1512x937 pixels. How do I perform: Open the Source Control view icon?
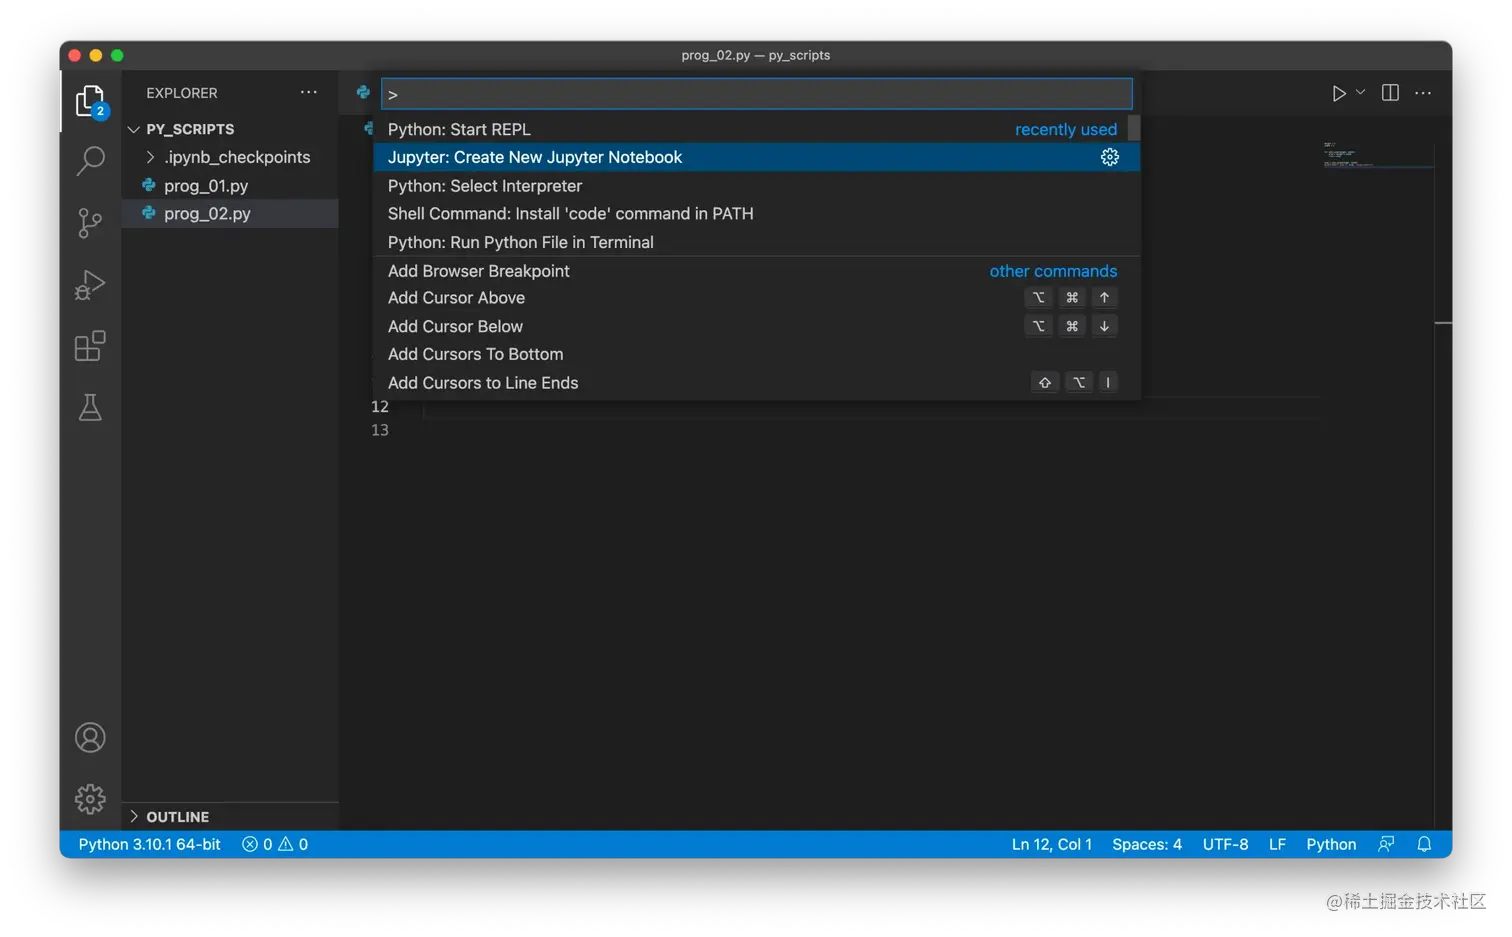click(90, 223)
